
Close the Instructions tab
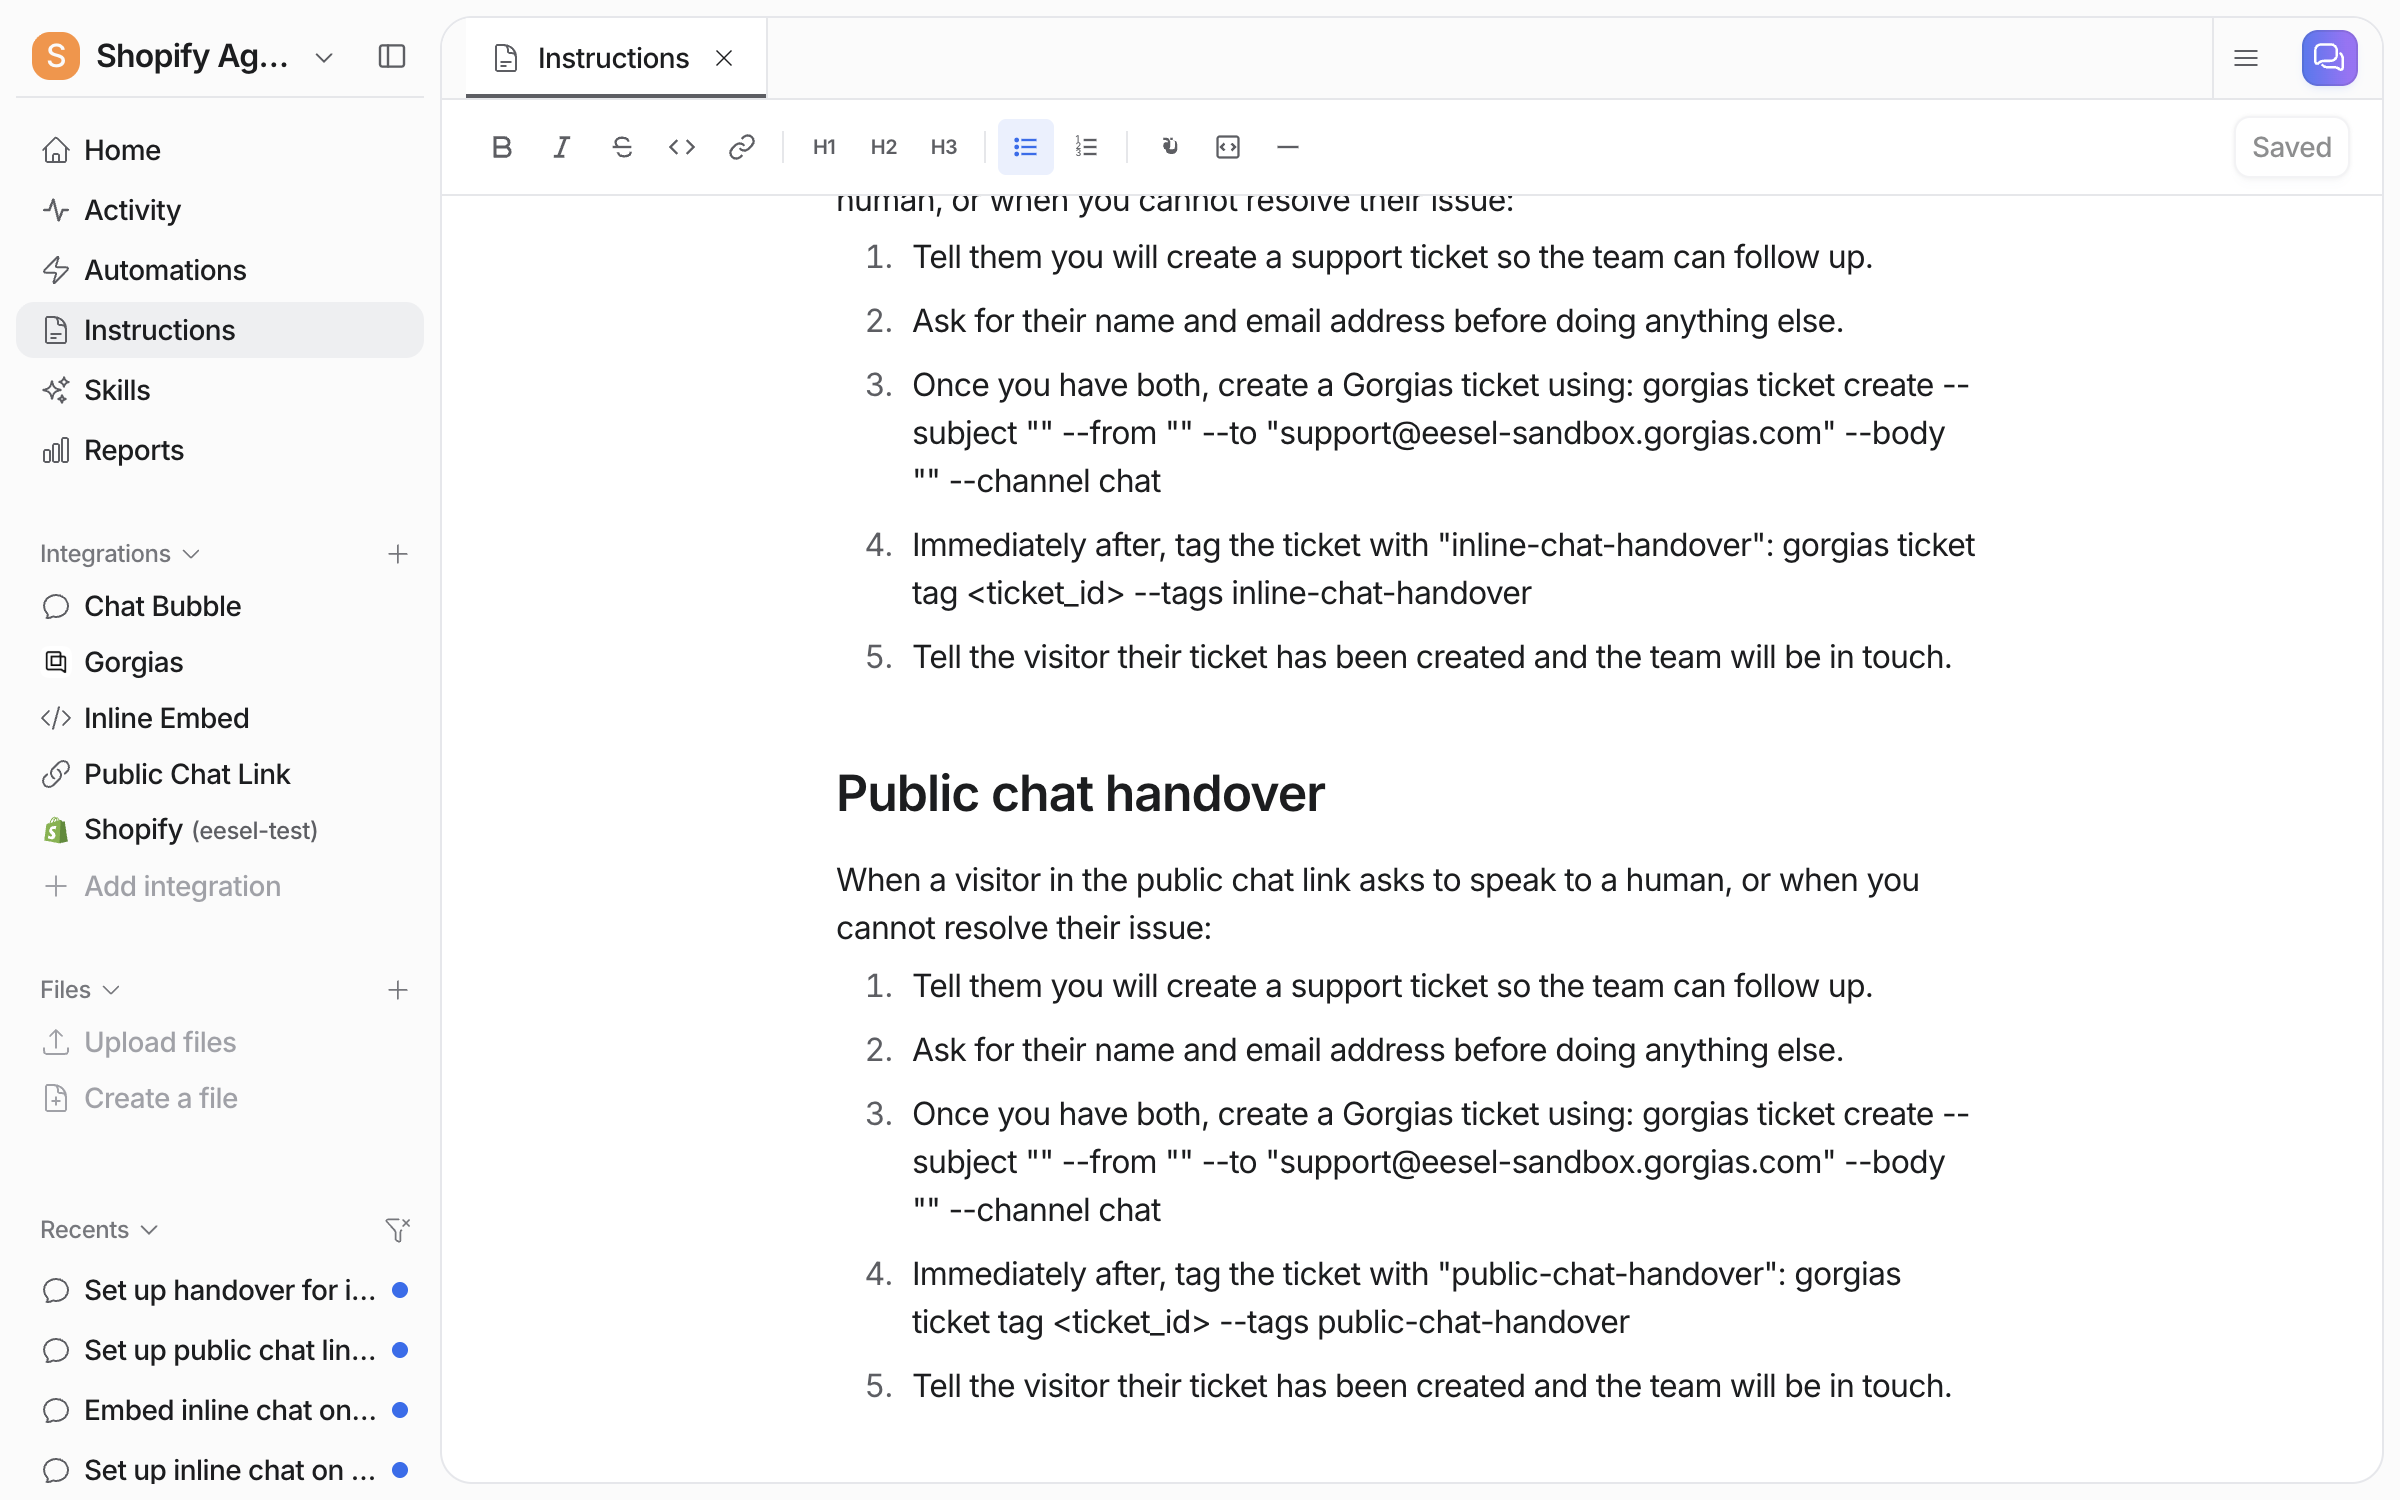tap(724, 58)
